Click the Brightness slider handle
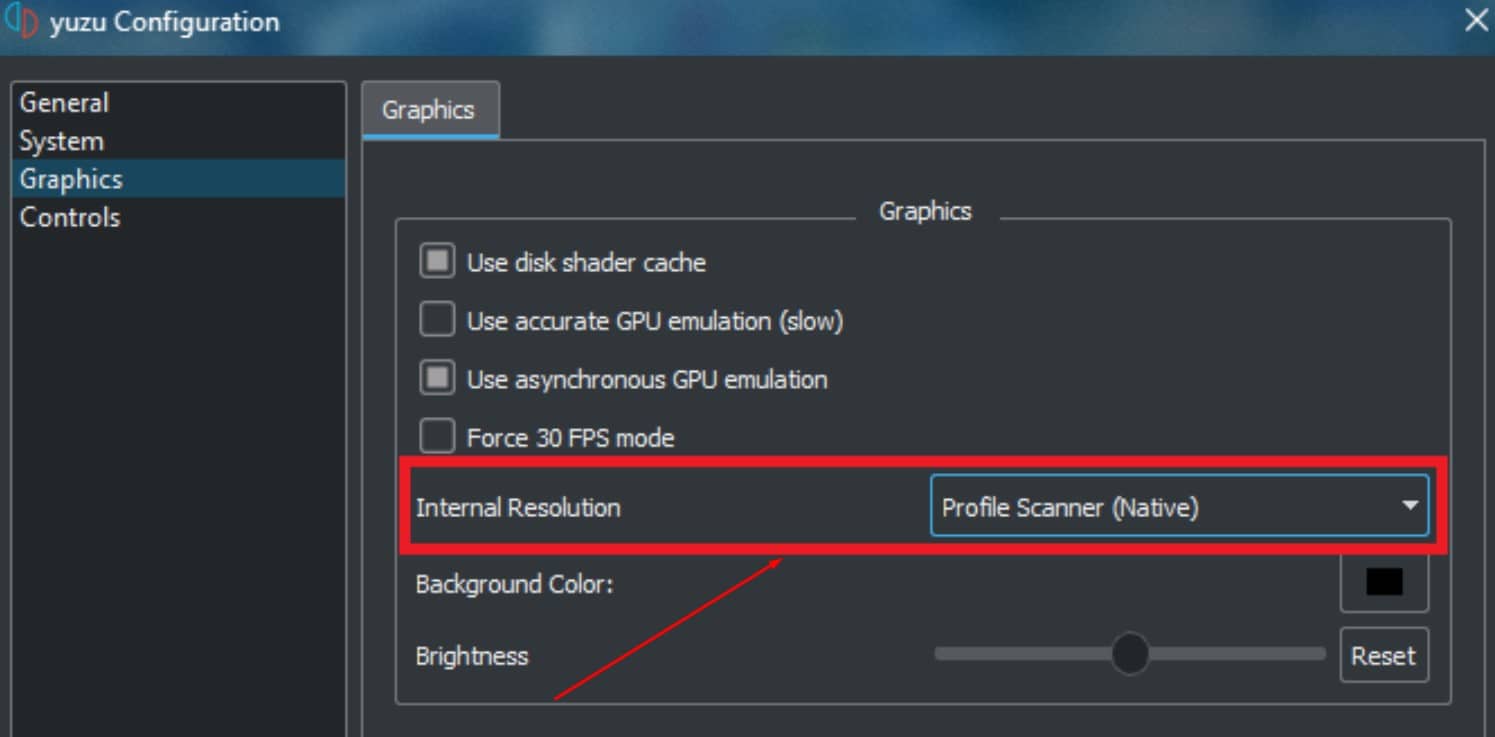Viewport: 1495px width, 737px height. [1130, 654]
